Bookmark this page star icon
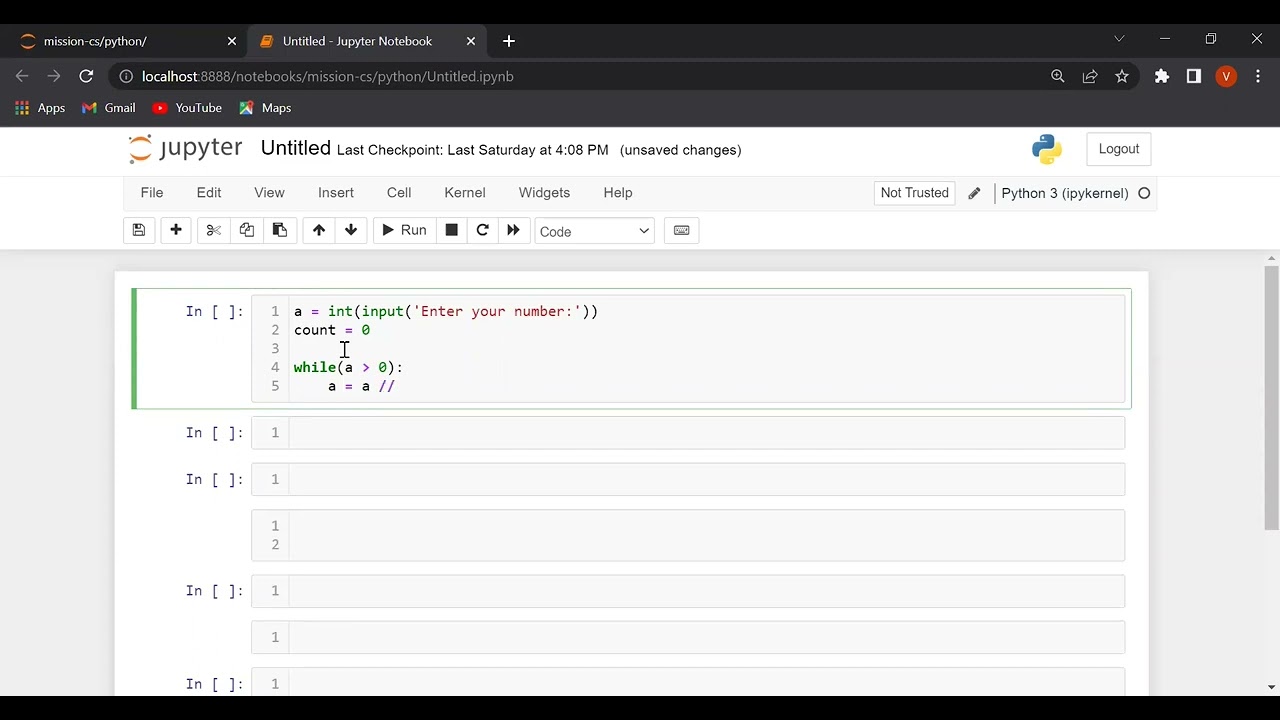This screenshot has width=1280, height=720. click(x=1122, y=76)
